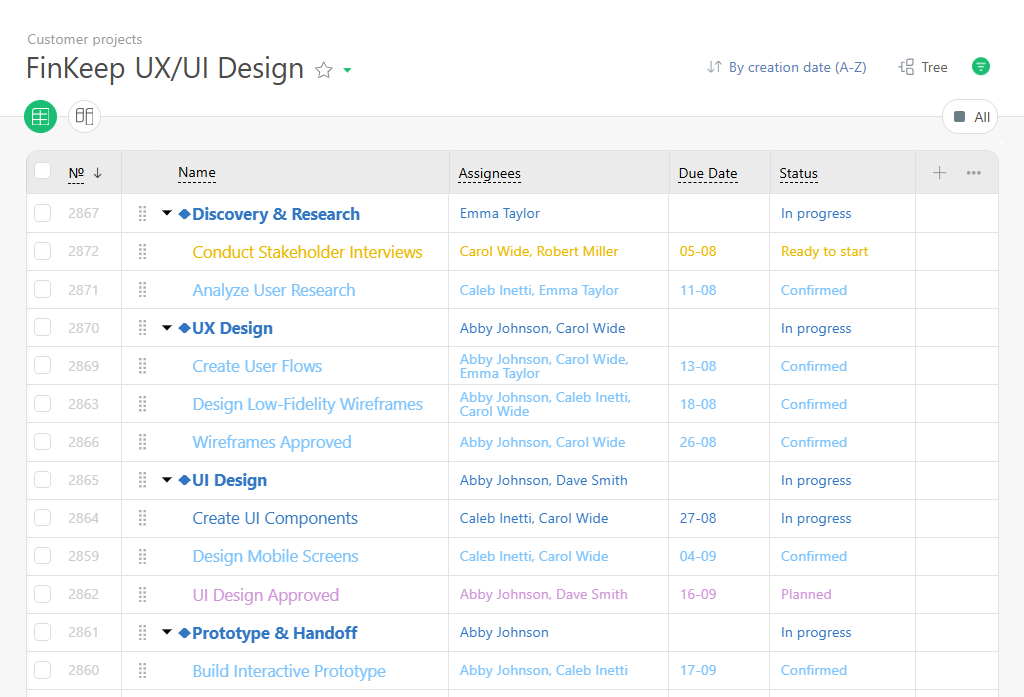This screenshot has height=697, width=1024.
Task: Collapse the Discovery & Research group
Action: pos(167,213)
